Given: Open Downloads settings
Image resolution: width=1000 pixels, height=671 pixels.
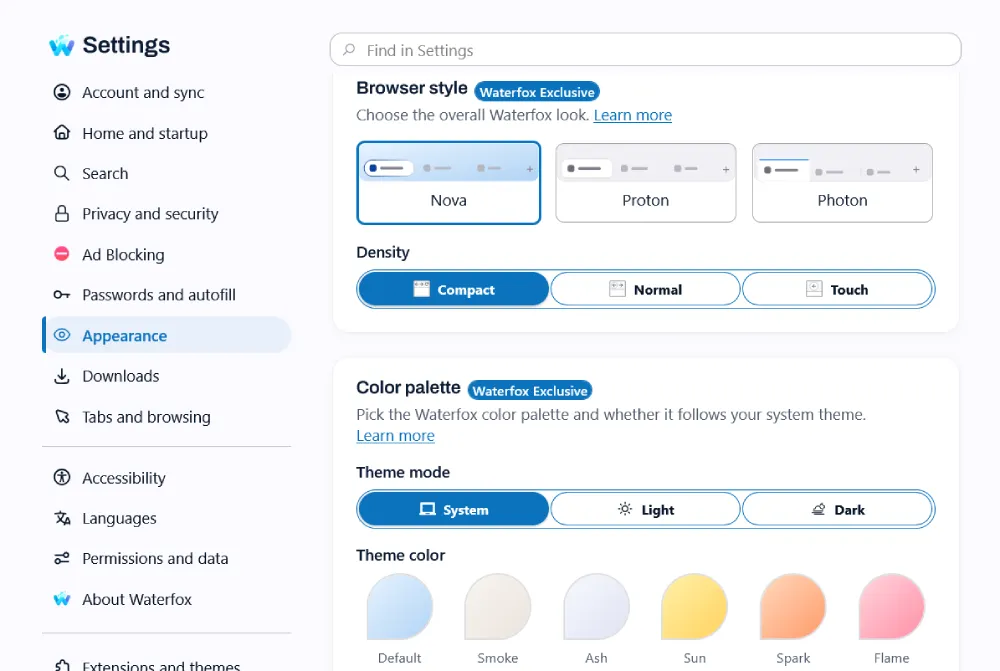Looking at the screenshot, I should (167, 376).
